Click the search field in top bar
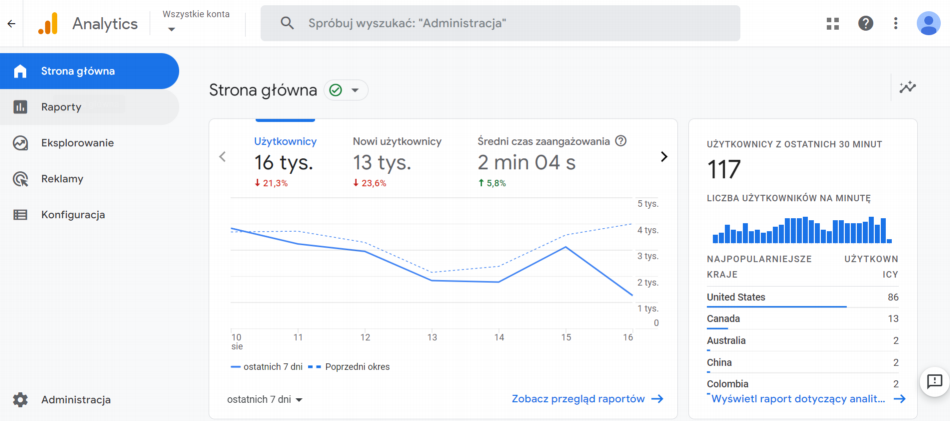Screen dimensions: 950x421 500,23
